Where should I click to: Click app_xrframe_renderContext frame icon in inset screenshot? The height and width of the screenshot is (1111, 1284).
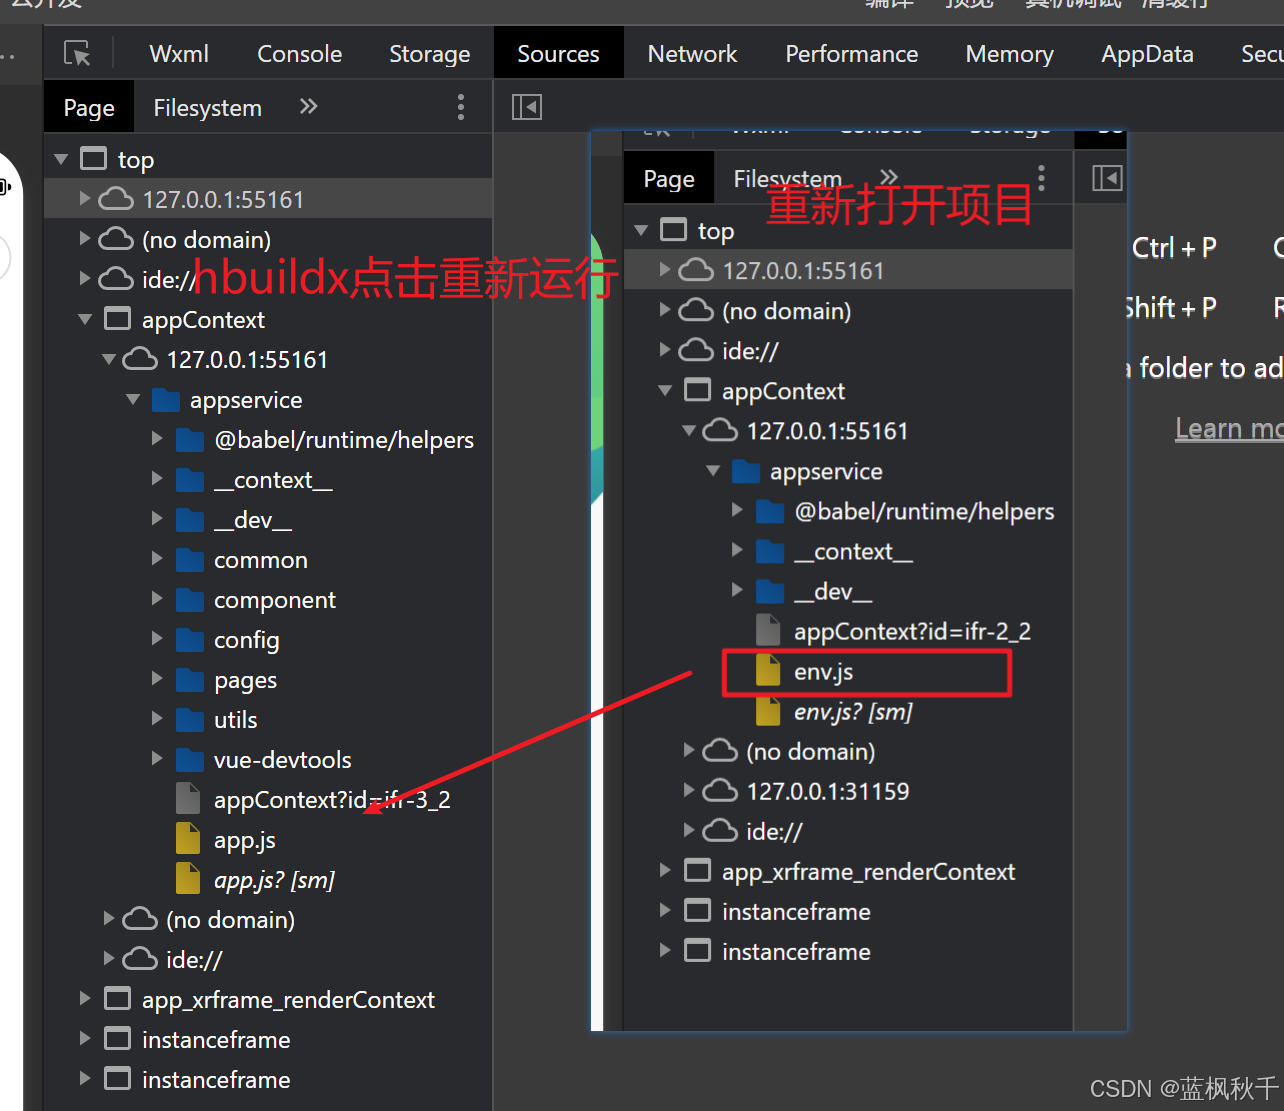pyautogui.click(x=697, y=870)
